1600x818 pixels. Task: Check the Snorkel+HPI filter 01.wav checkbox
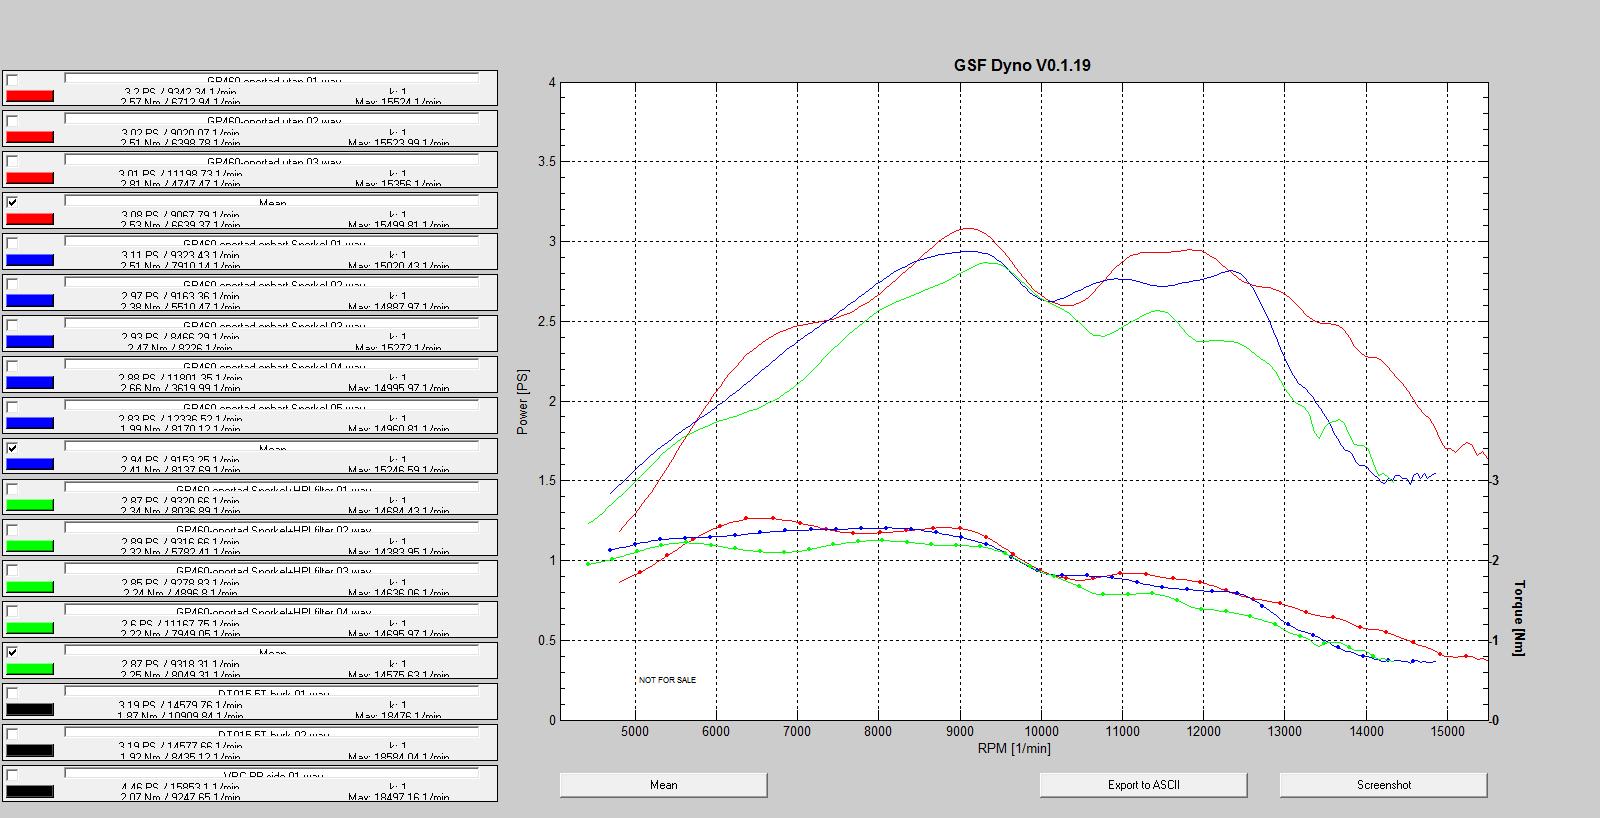click(x=12, y=489)
